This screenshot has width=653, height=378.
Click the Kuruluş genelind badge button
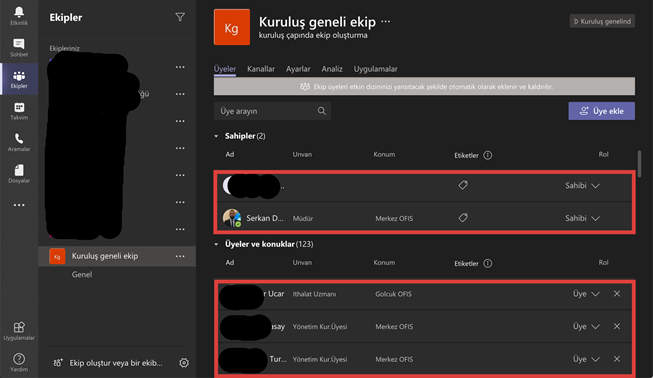[602, 21]
